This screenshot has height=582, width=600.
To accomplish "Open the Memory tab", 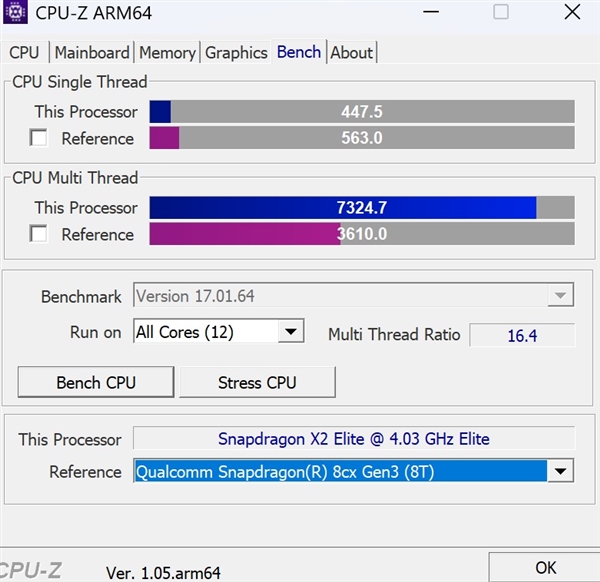I will click(x=167, y=52).
